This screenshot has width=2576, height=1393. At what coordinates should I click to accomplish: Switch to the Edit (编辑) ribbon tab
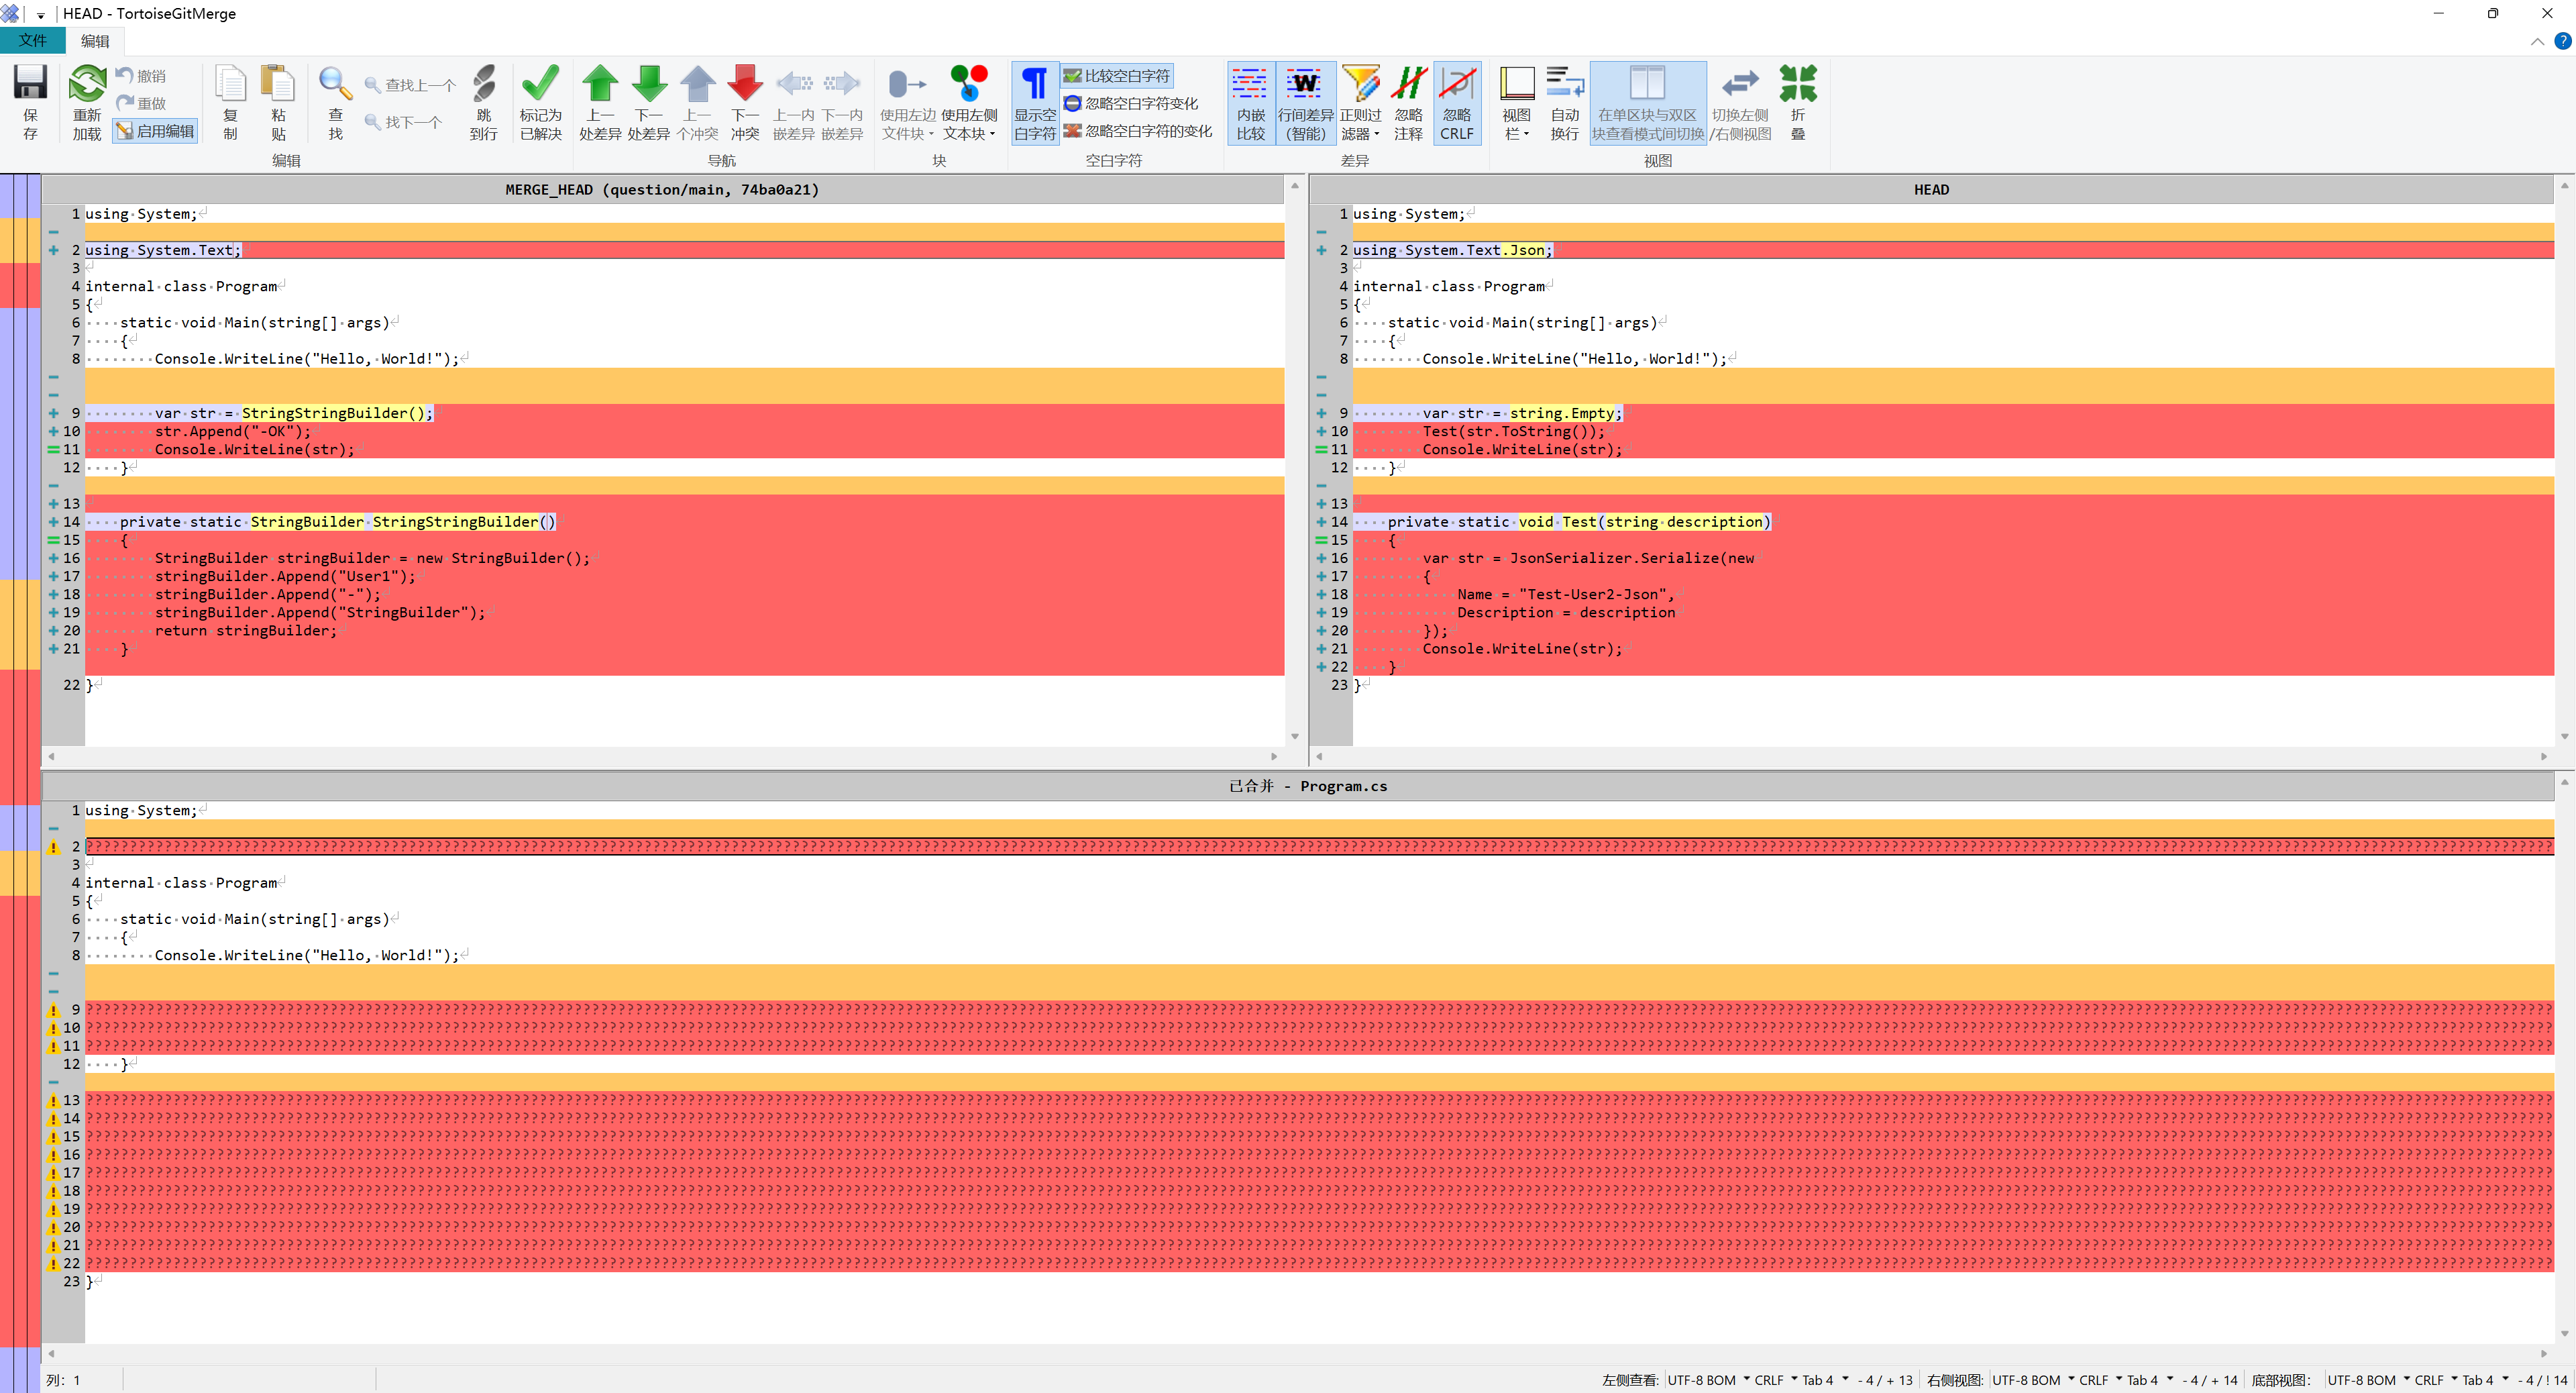pyautogui.click(x=95, y=41)
